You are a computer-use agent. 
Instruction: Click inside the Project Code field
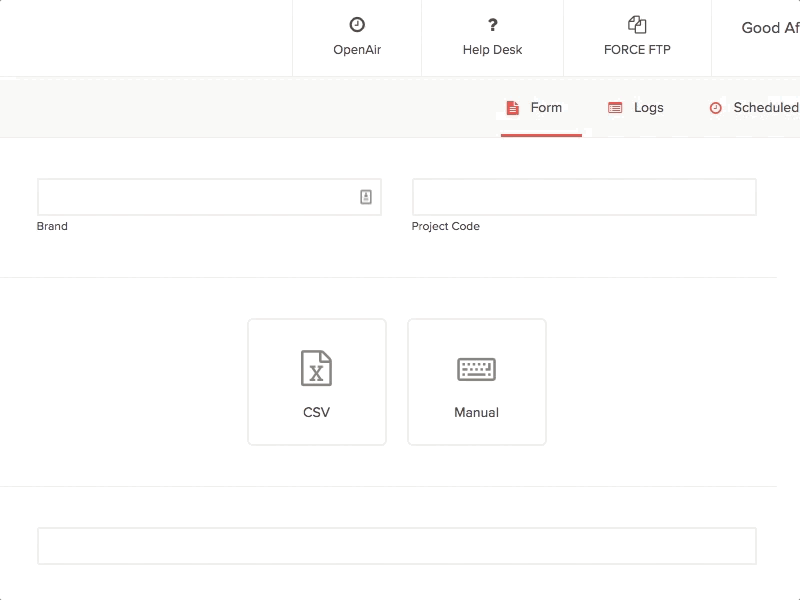tap(584, 197)
